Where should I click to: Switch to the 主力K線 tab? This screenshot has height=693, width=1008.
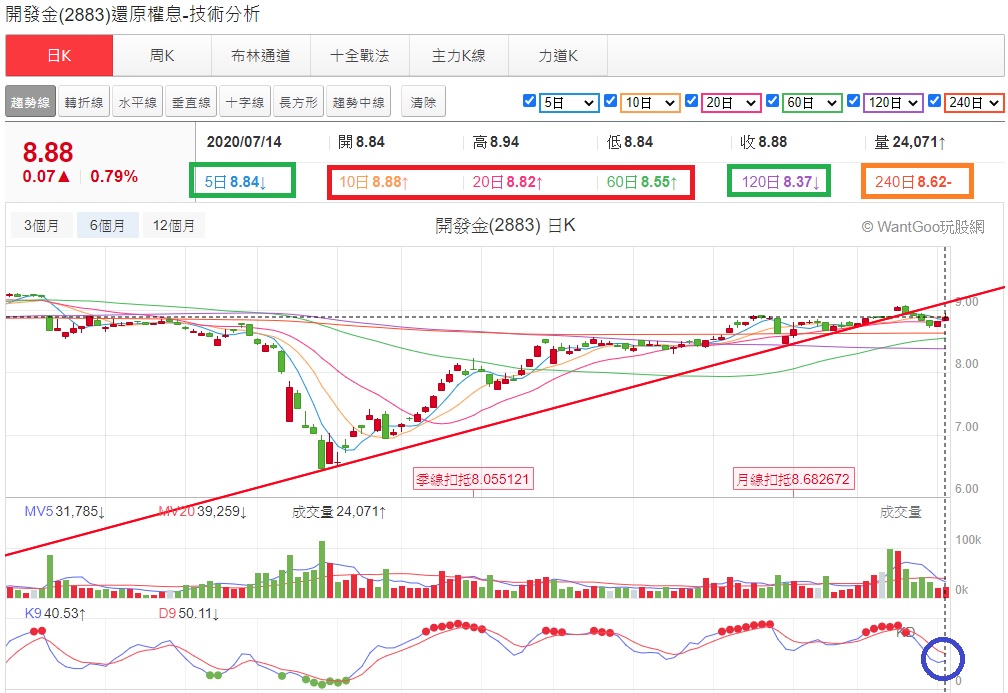(x=459, y=56)
